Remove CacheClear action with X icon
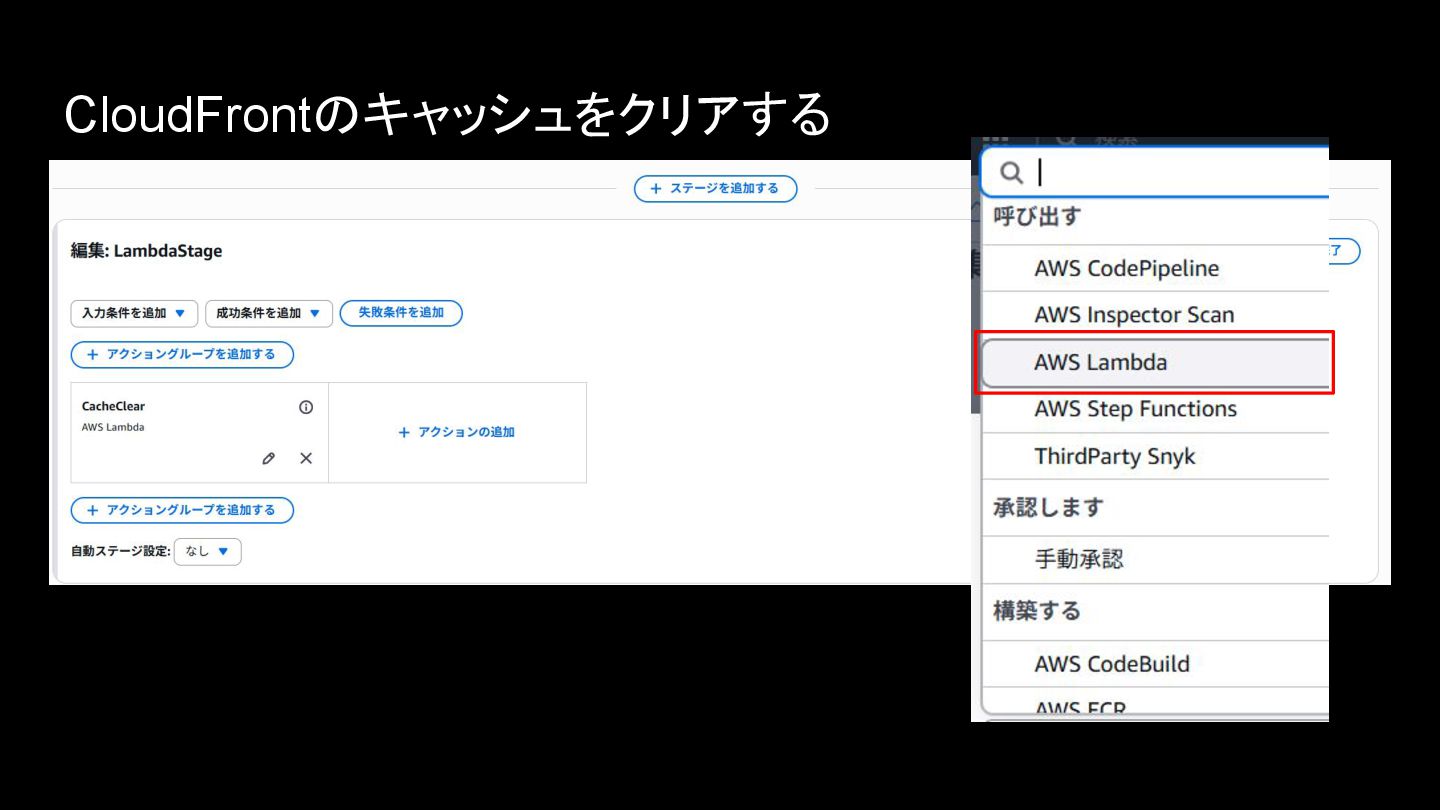Viewport: 1440px width, 810px height. pos(306,458)
